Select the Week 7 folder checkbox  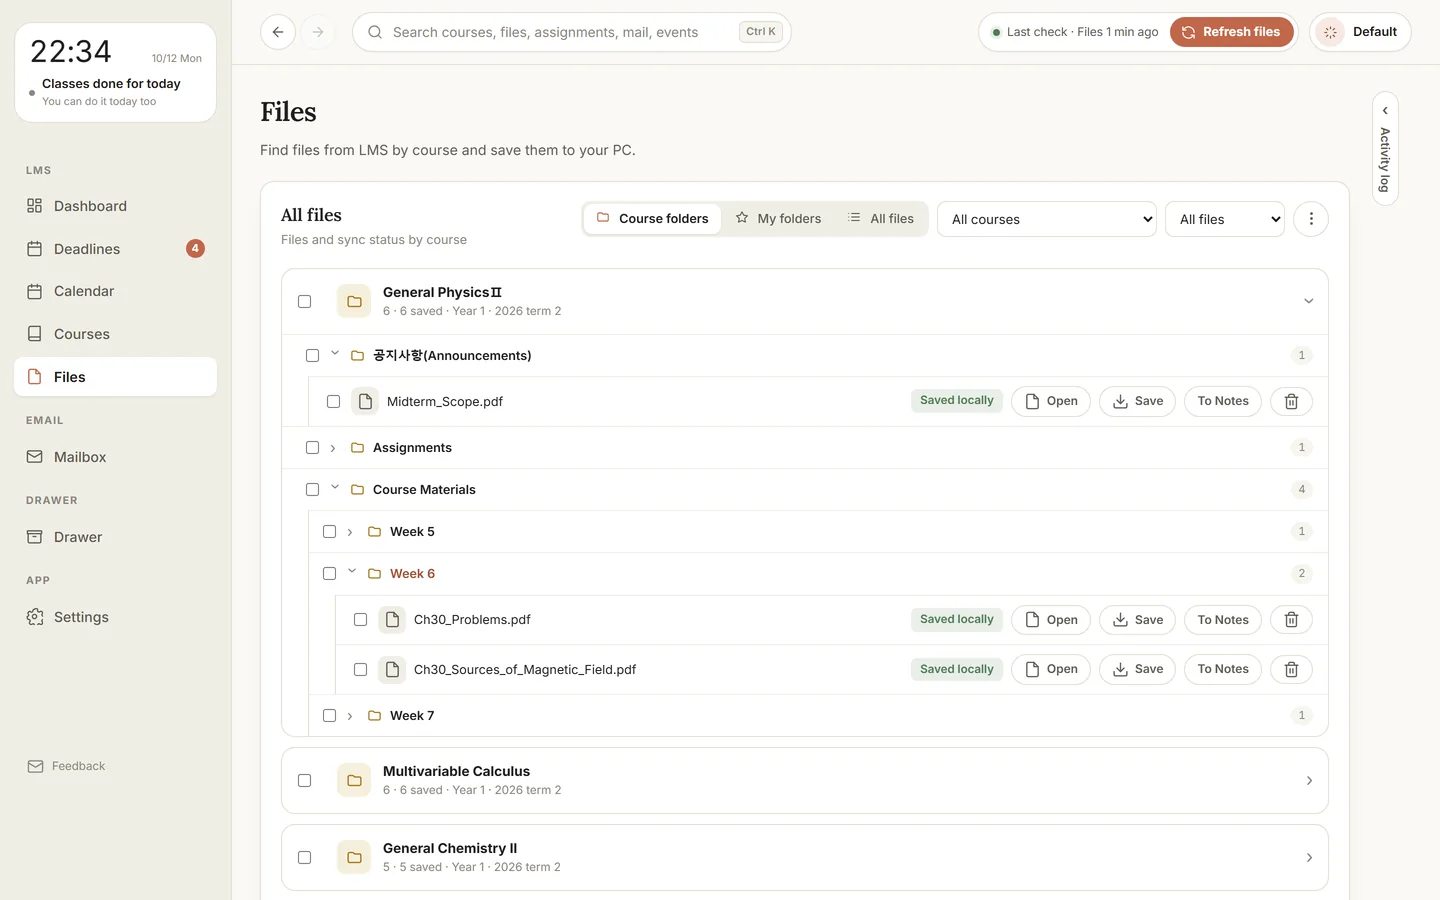329,715
